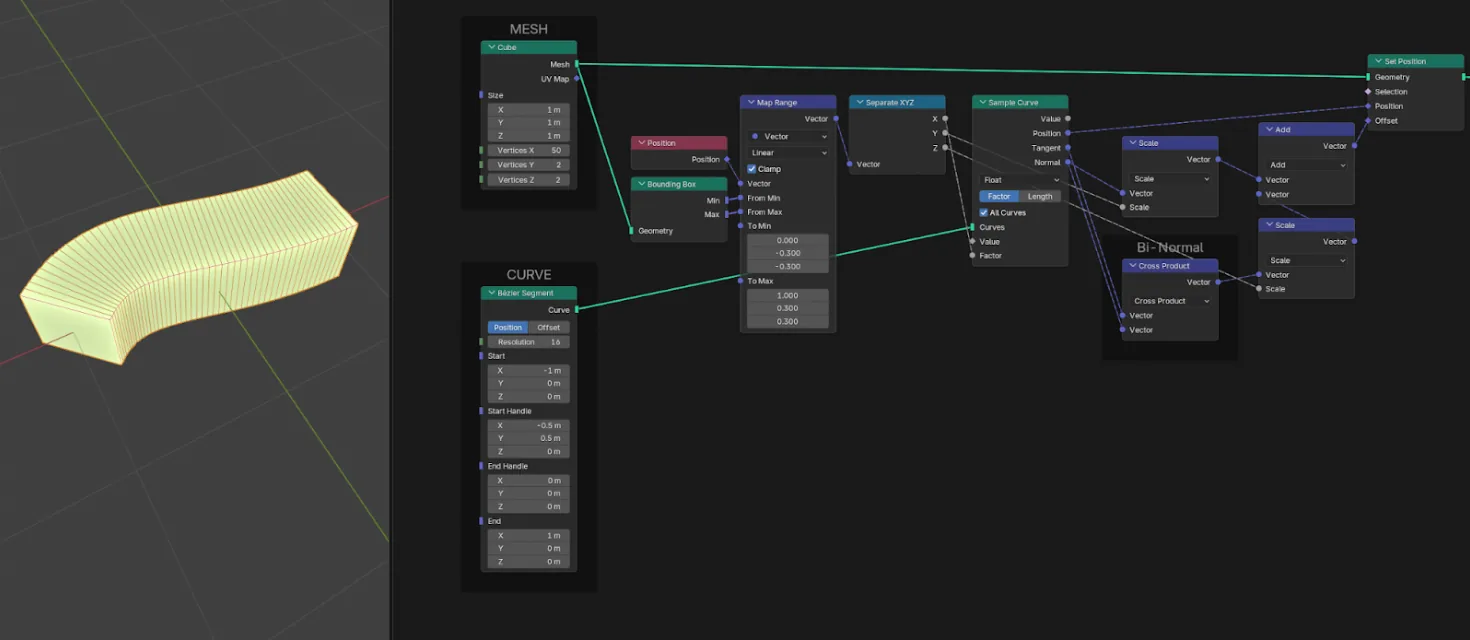Collapse the Sample Curve node chevron
The width and height of the screenshot is (1470, 640).
coord(982,102)
